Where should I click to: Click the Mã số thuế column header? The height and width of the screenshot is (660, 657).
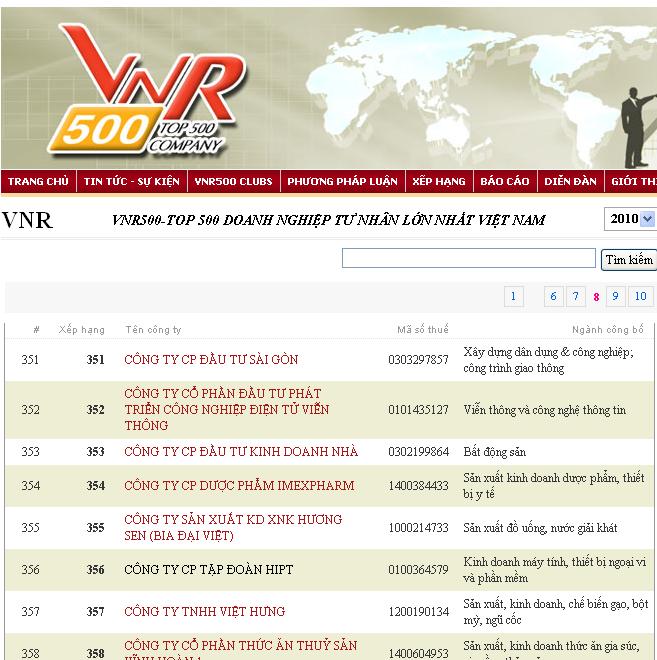[x=423, y=330]
